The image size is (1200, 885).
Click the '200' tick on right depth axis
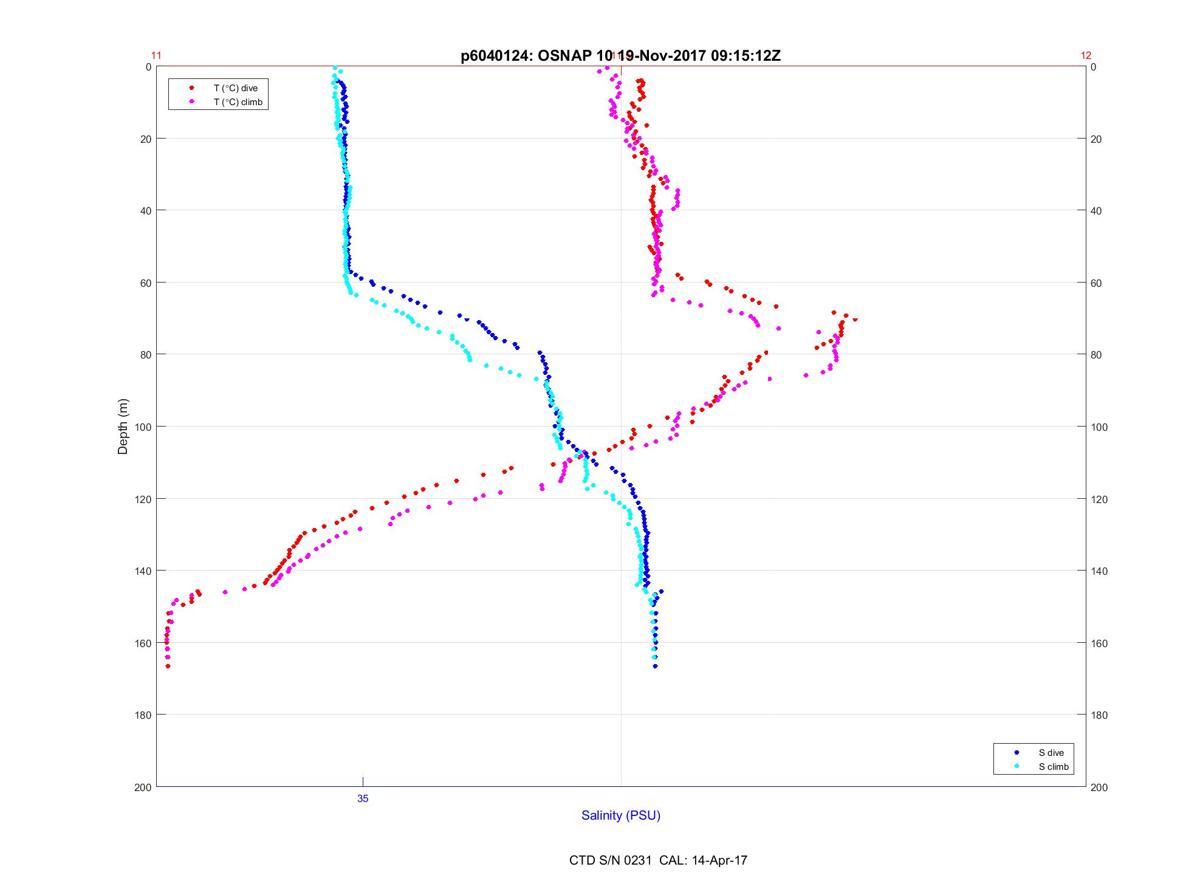(x=1101, y=788)
